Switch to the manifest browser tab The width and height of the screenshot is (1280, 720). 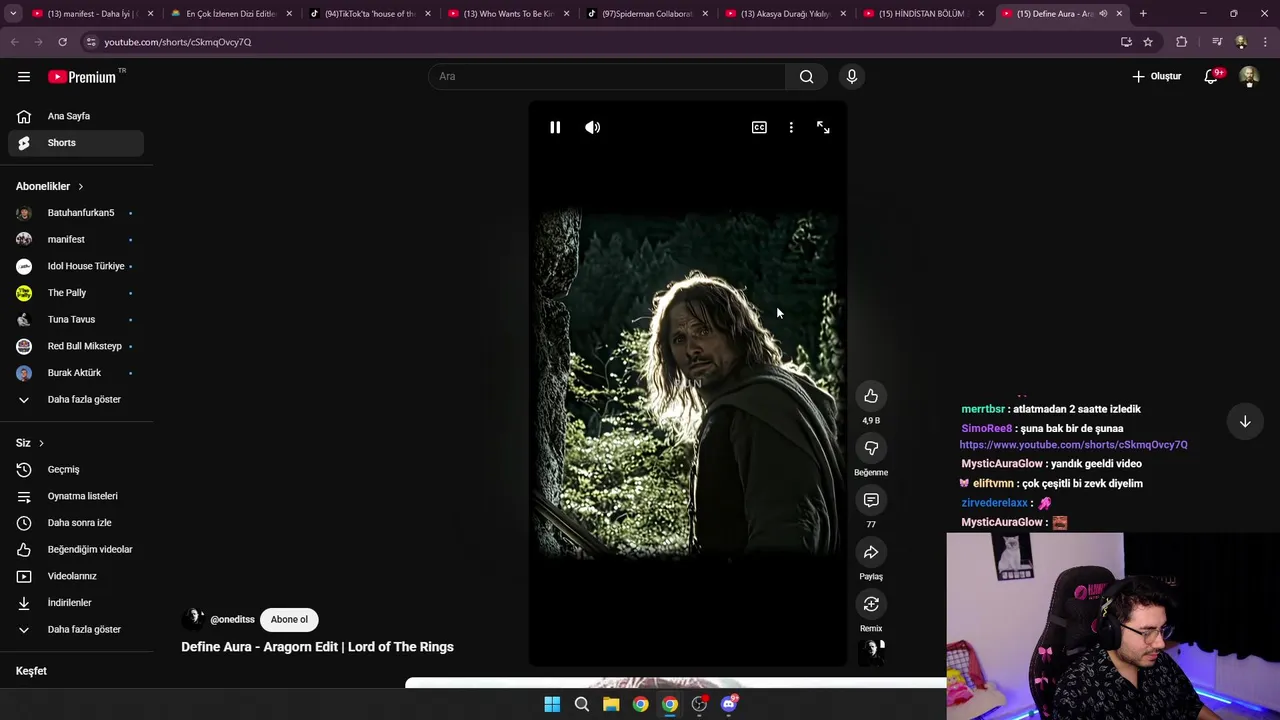[92, 14]
